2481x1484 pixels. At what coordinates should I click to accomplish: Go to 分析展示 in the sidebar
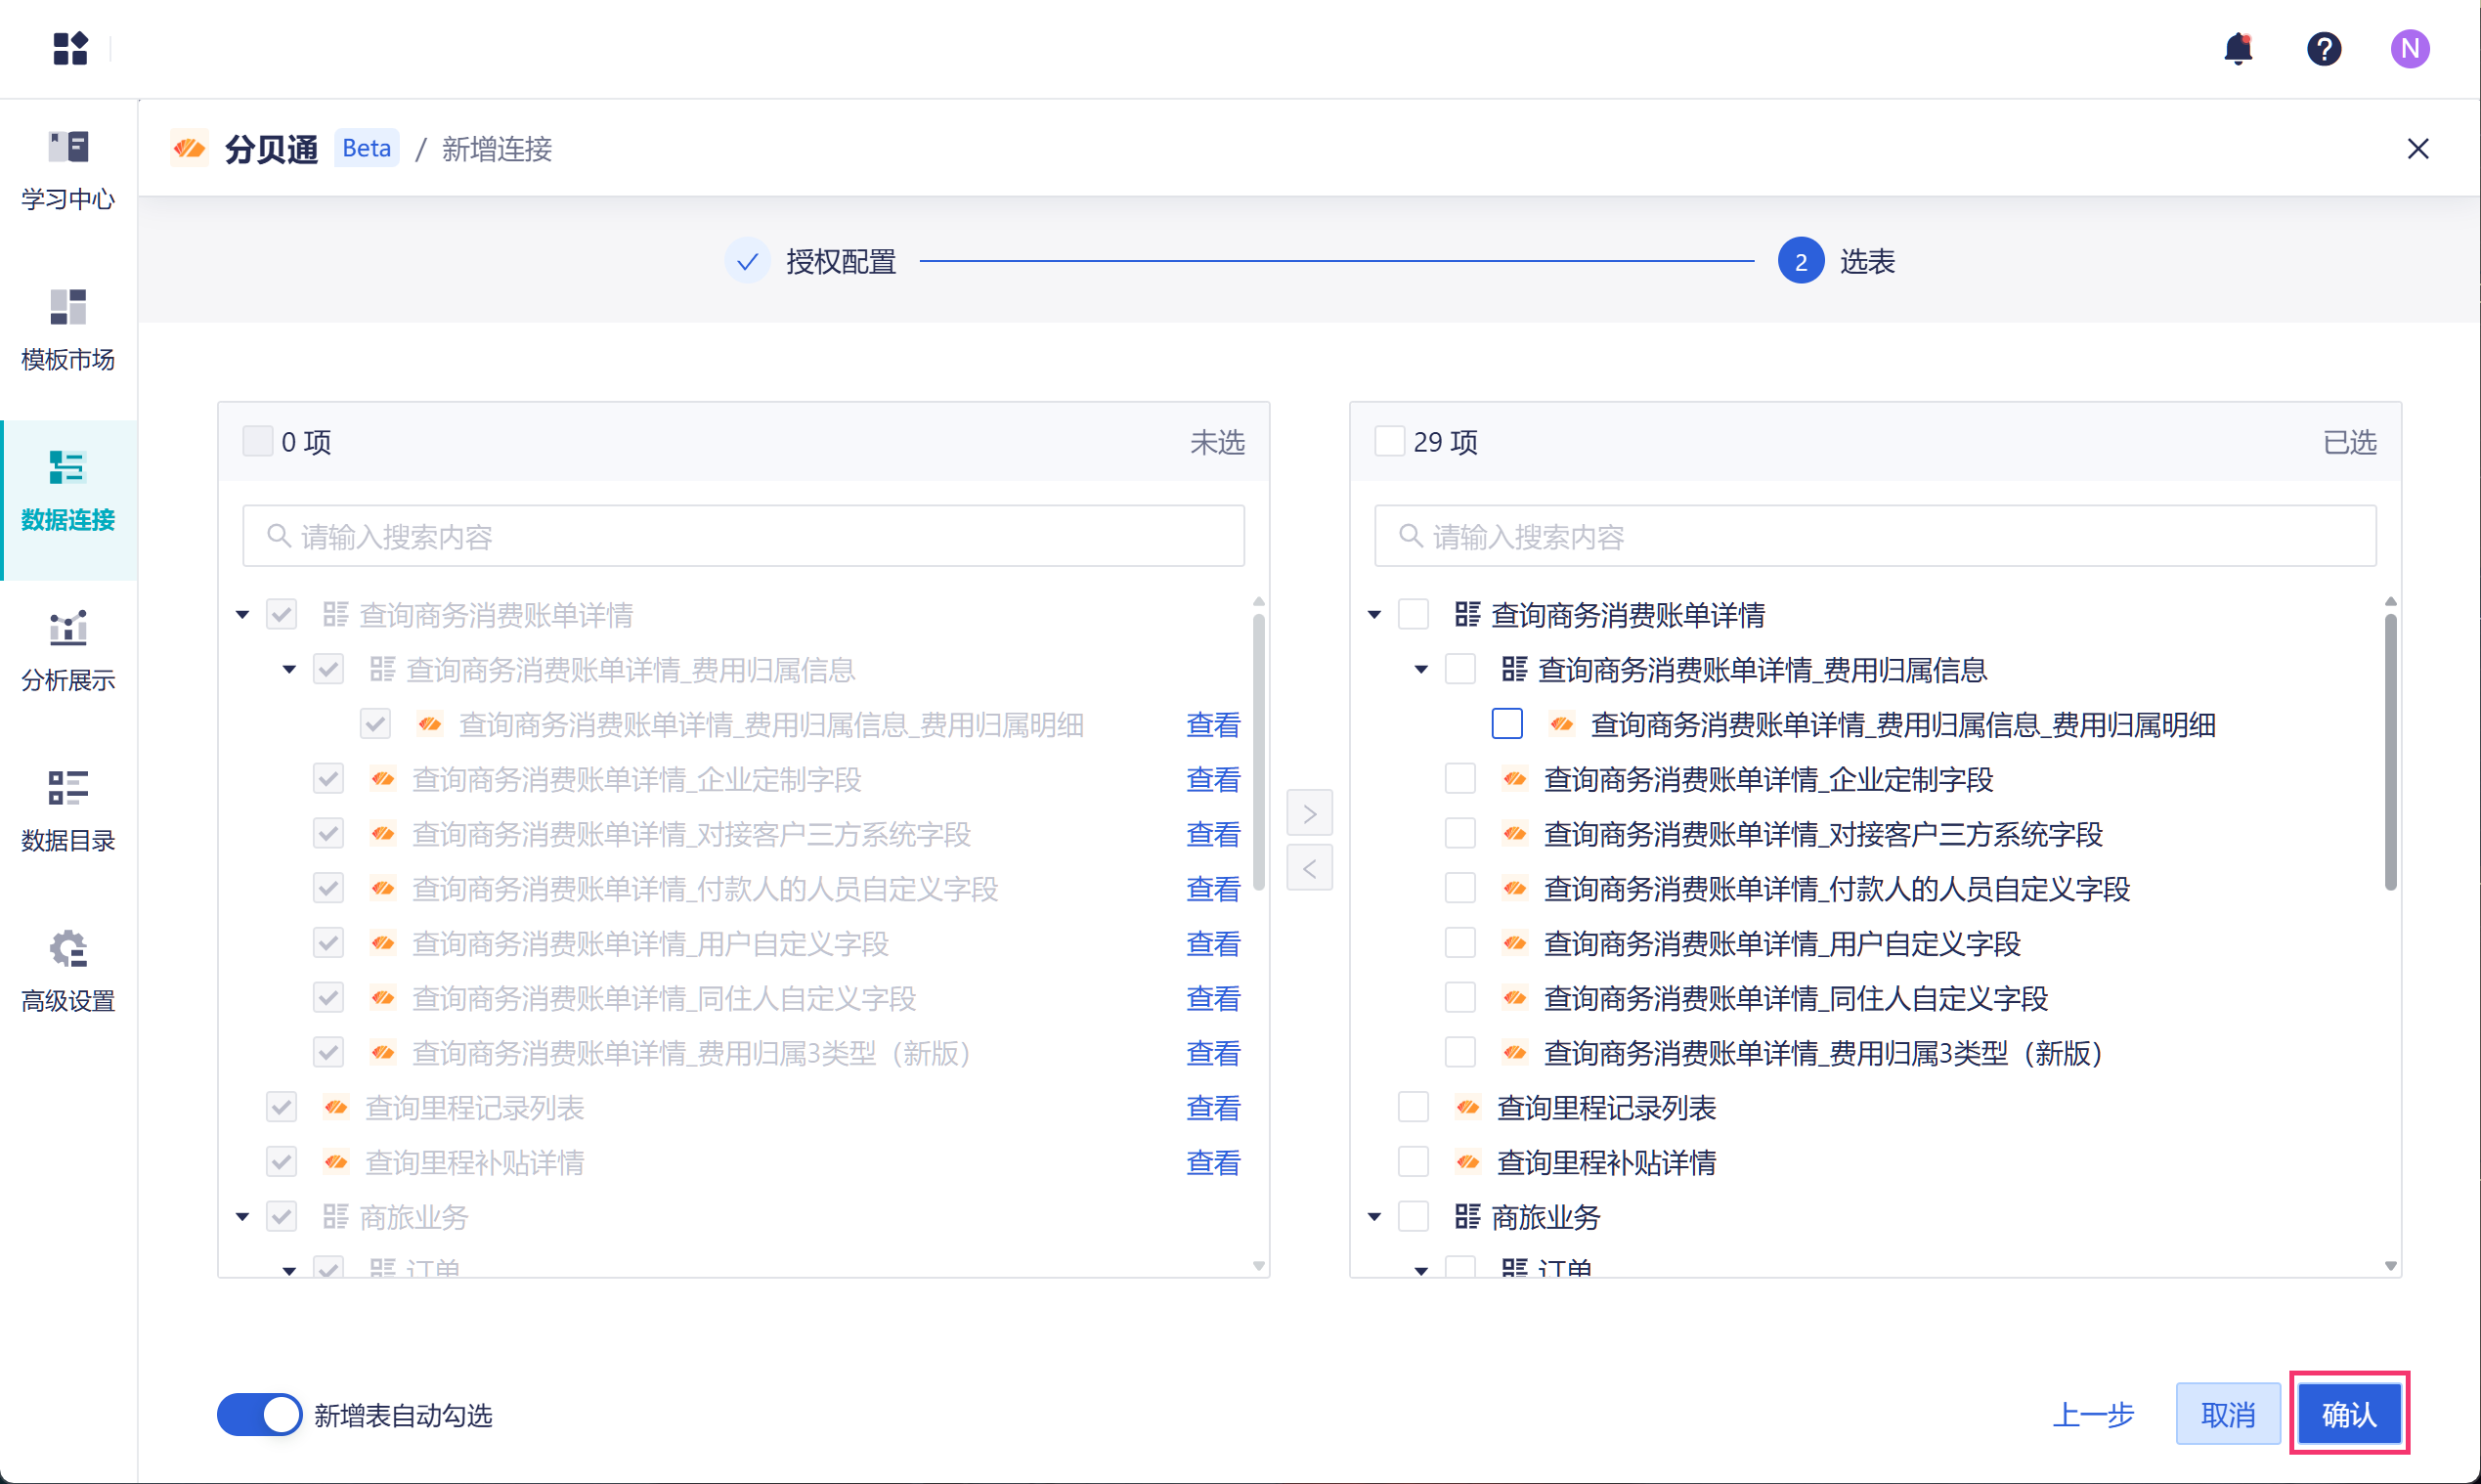coord(68,651)
